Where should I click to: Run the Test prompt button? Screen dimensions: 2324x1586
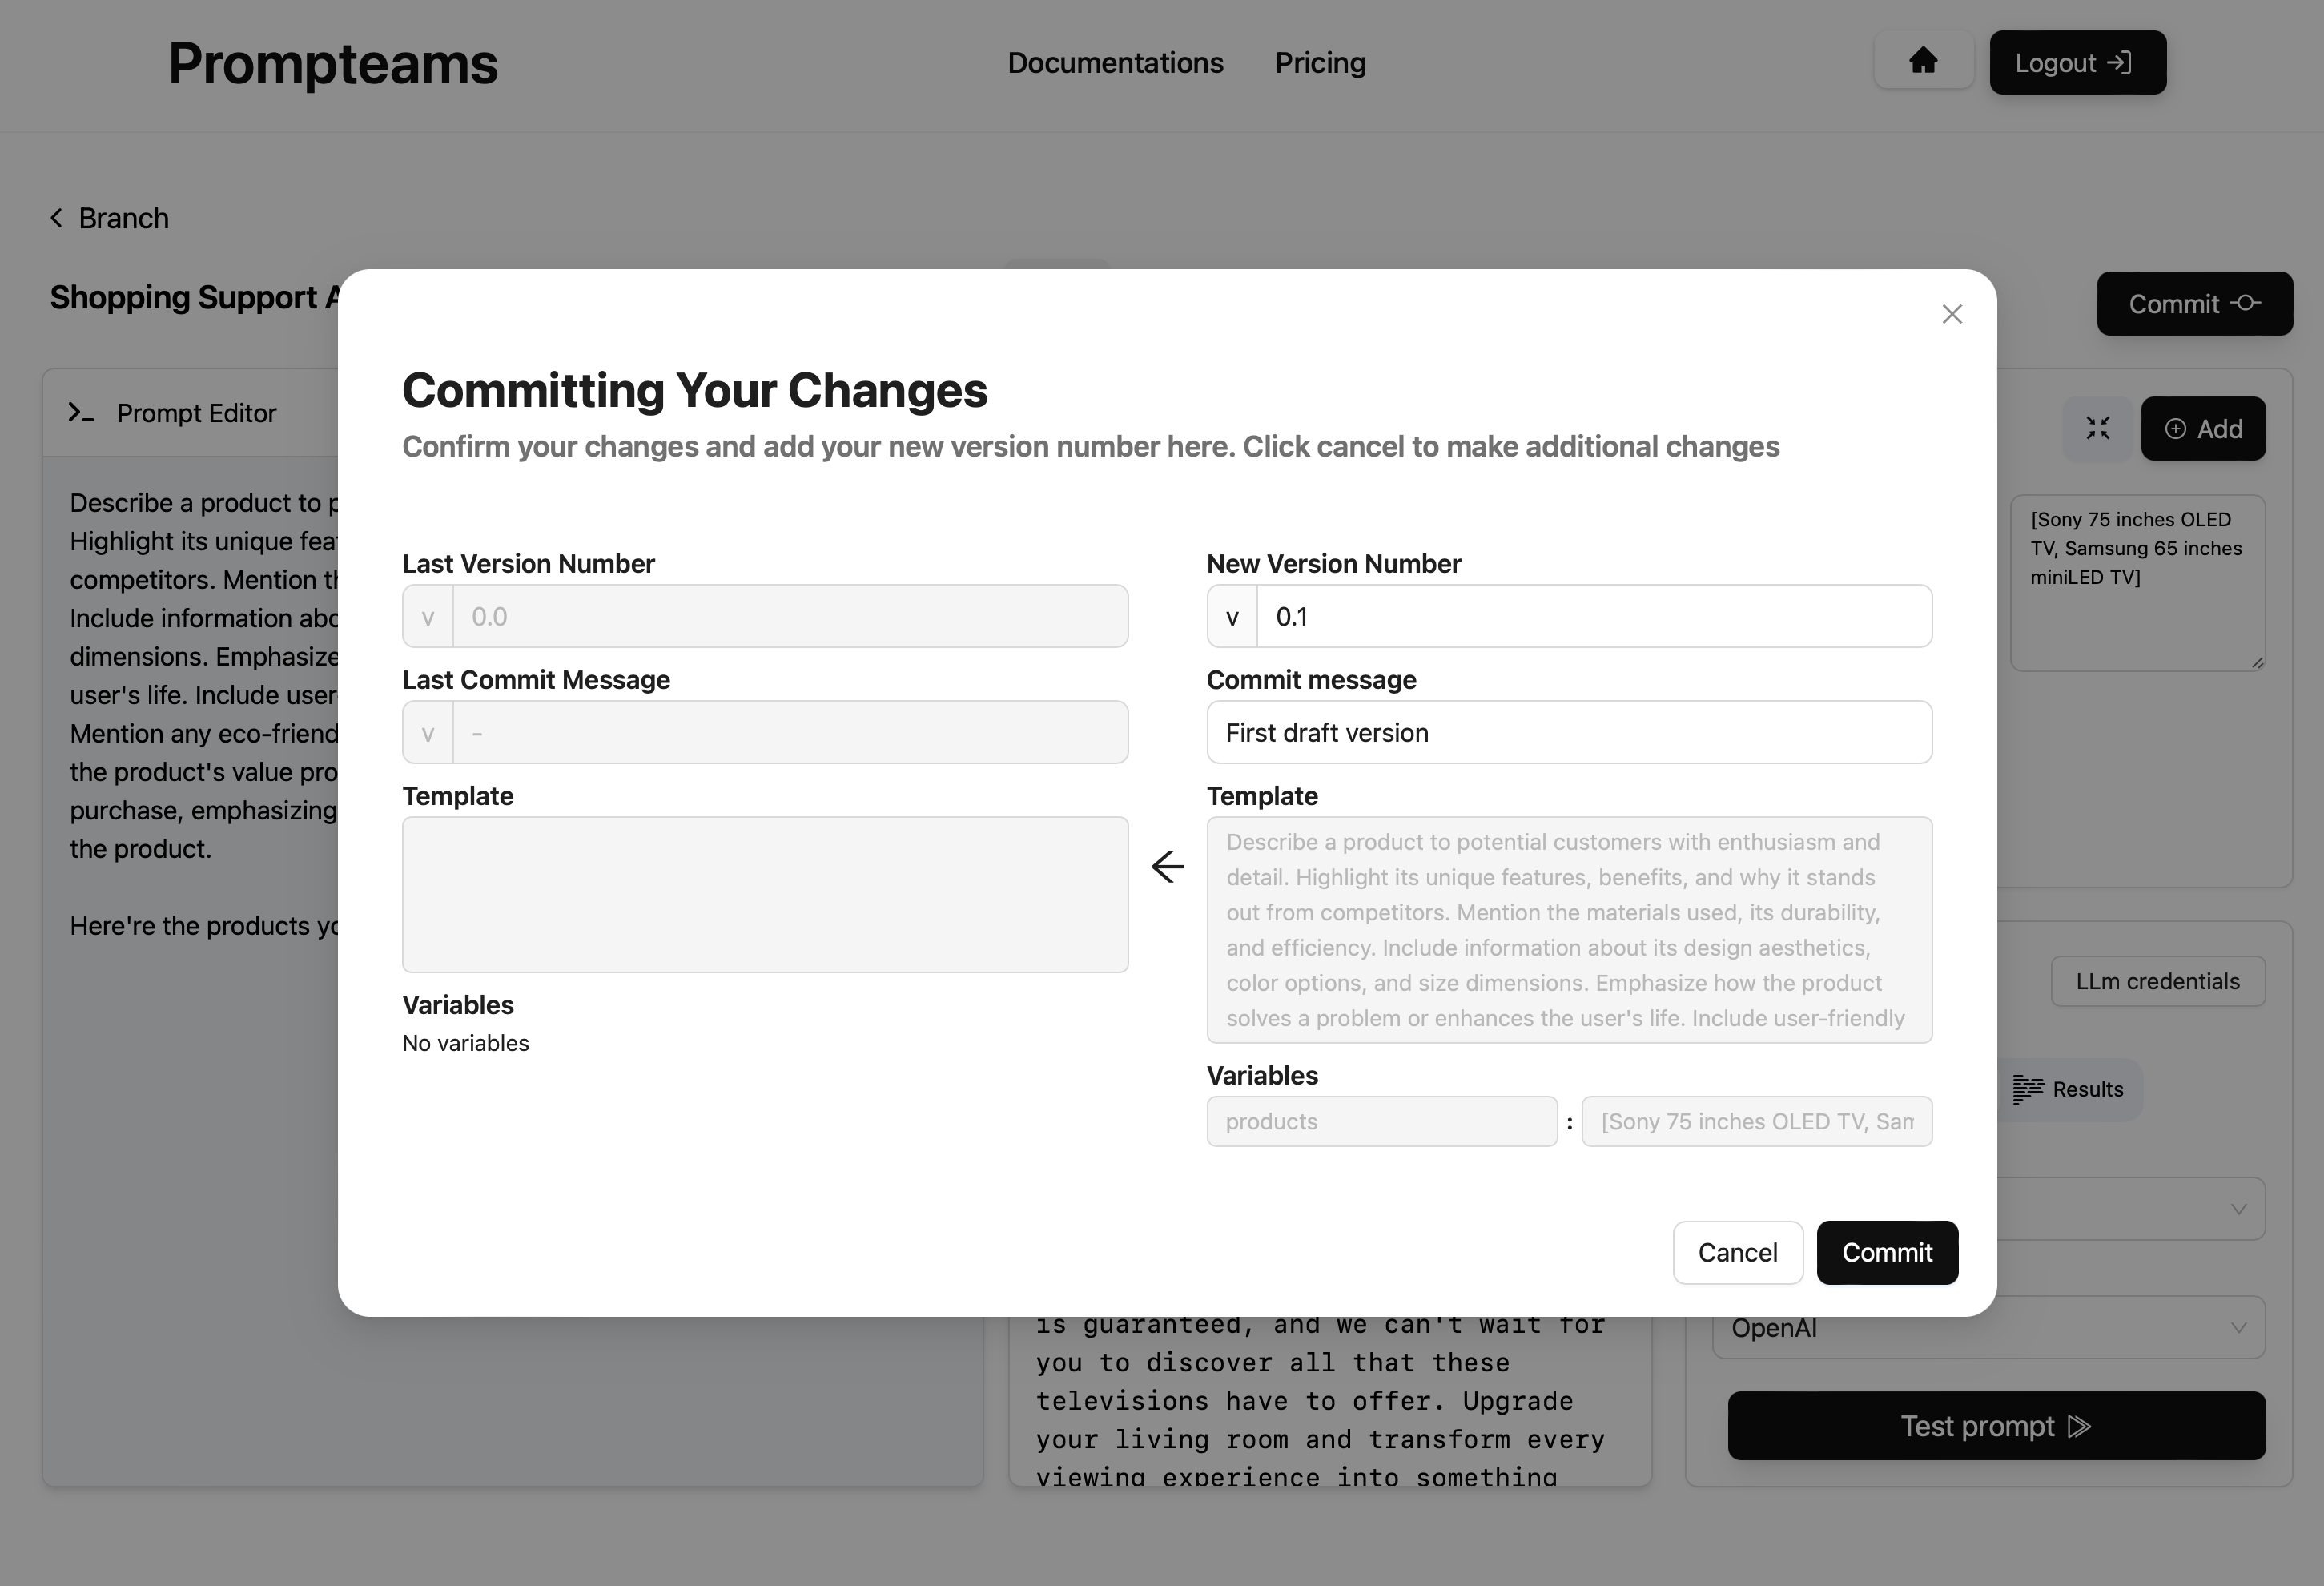pyautogui.click(x=1995, y=1425)
